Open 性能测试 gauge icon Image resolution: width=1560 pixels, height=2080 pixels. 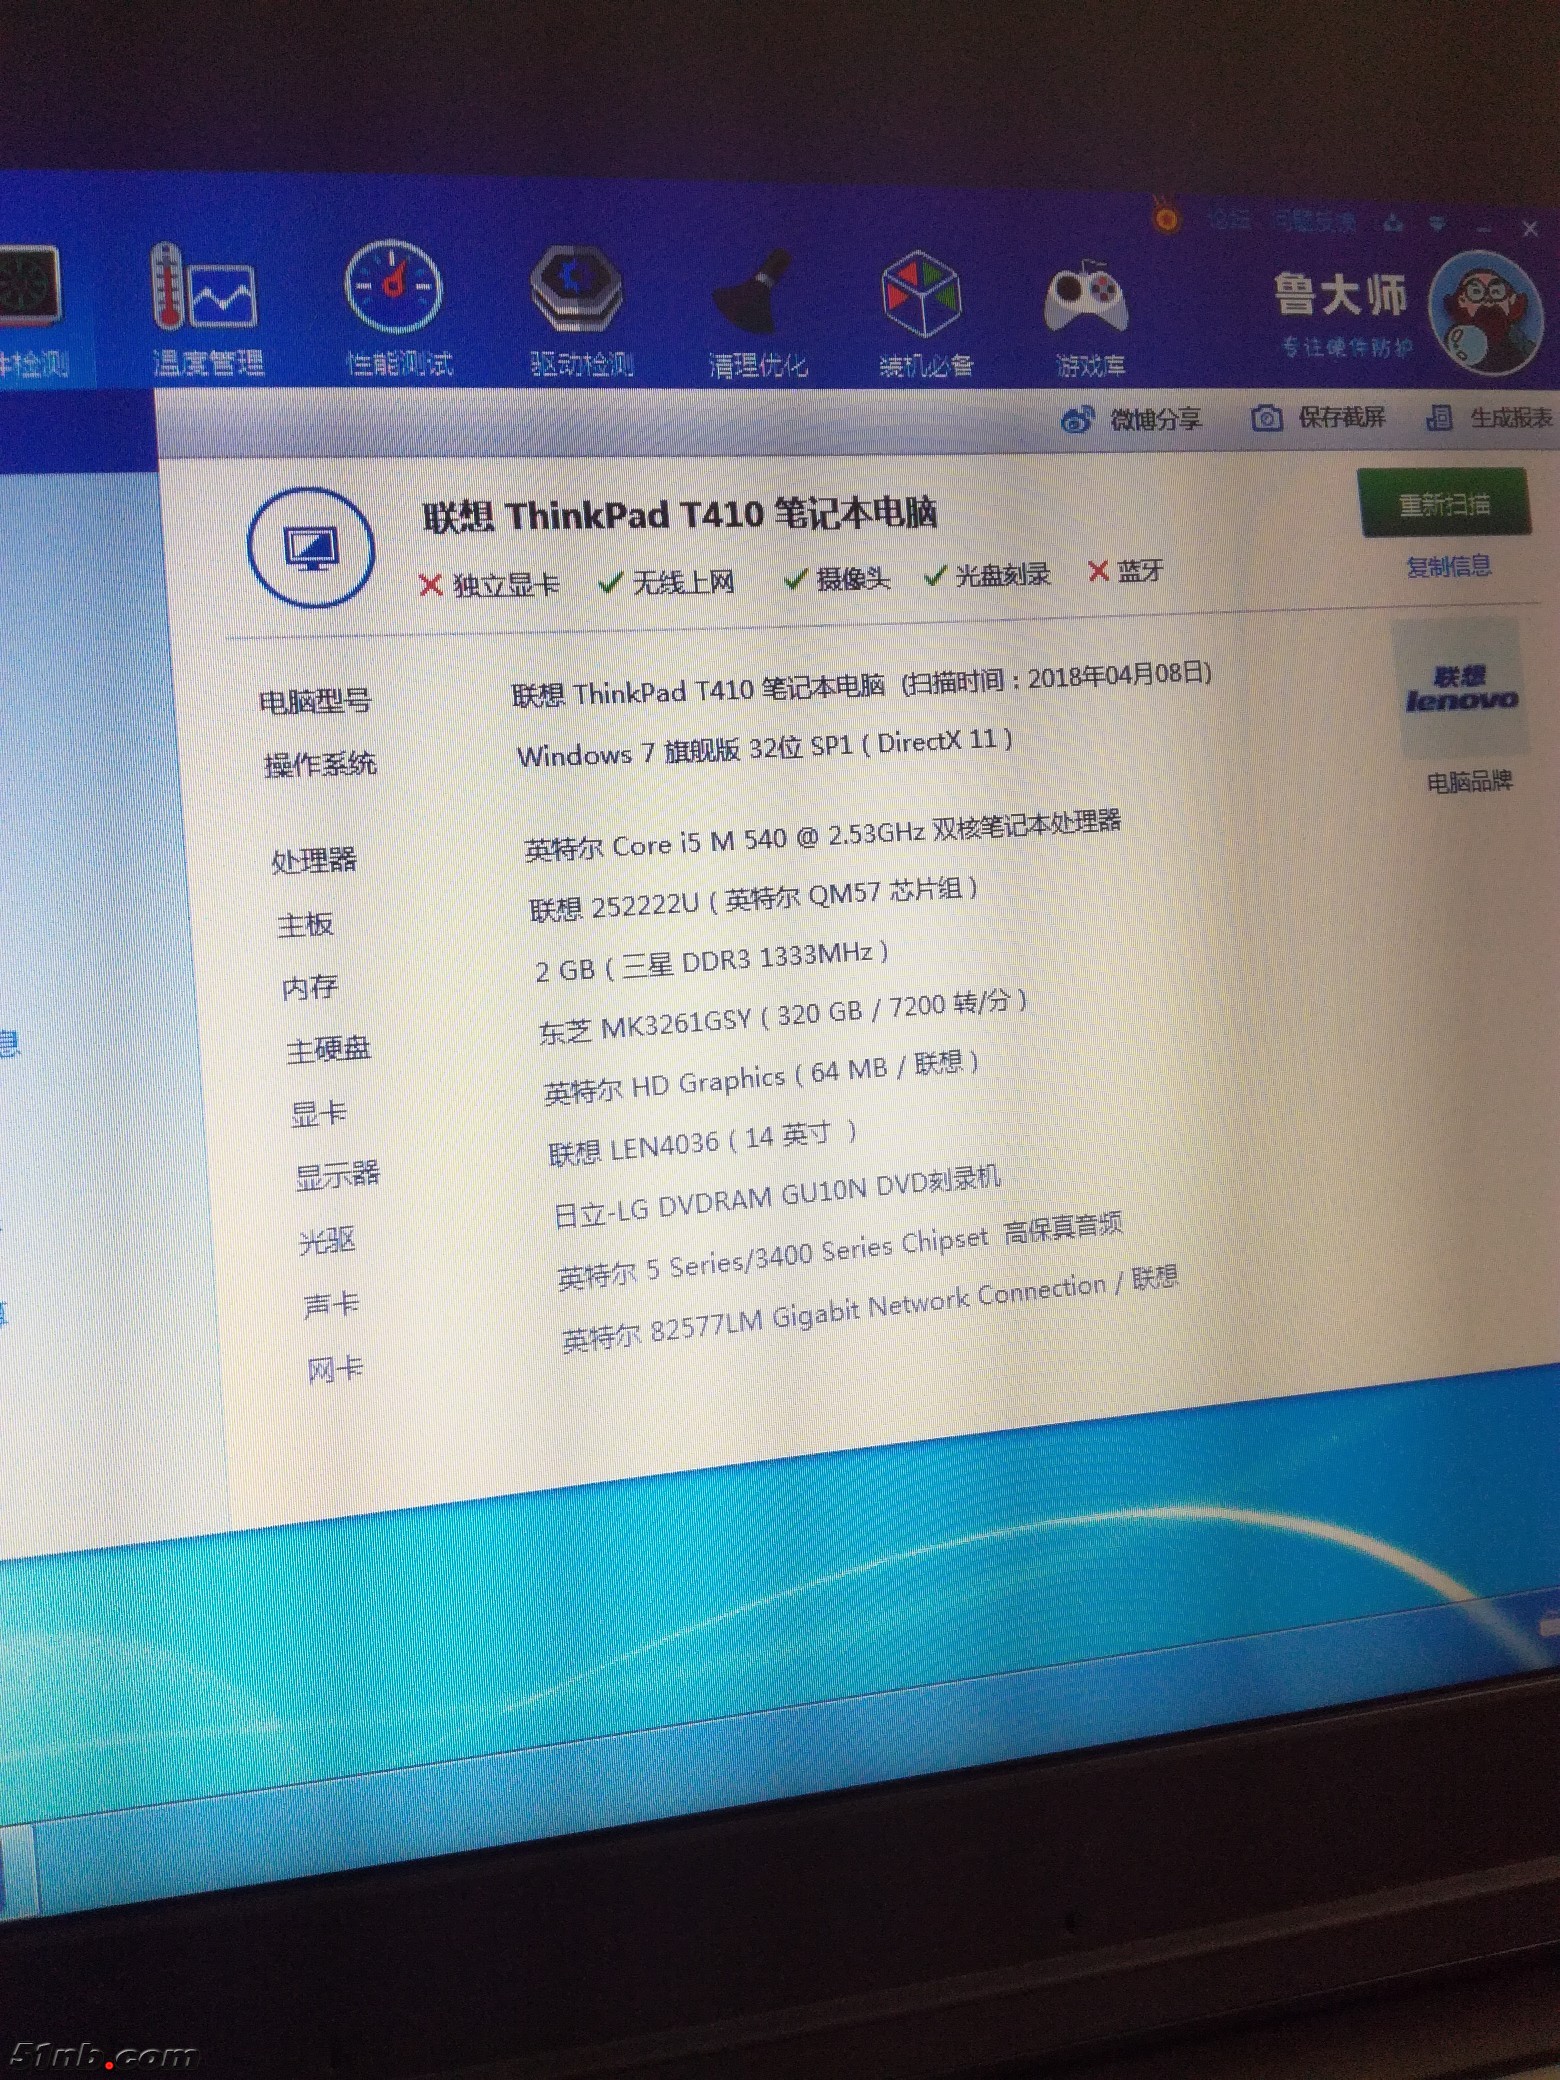click(x=393, y=286)
